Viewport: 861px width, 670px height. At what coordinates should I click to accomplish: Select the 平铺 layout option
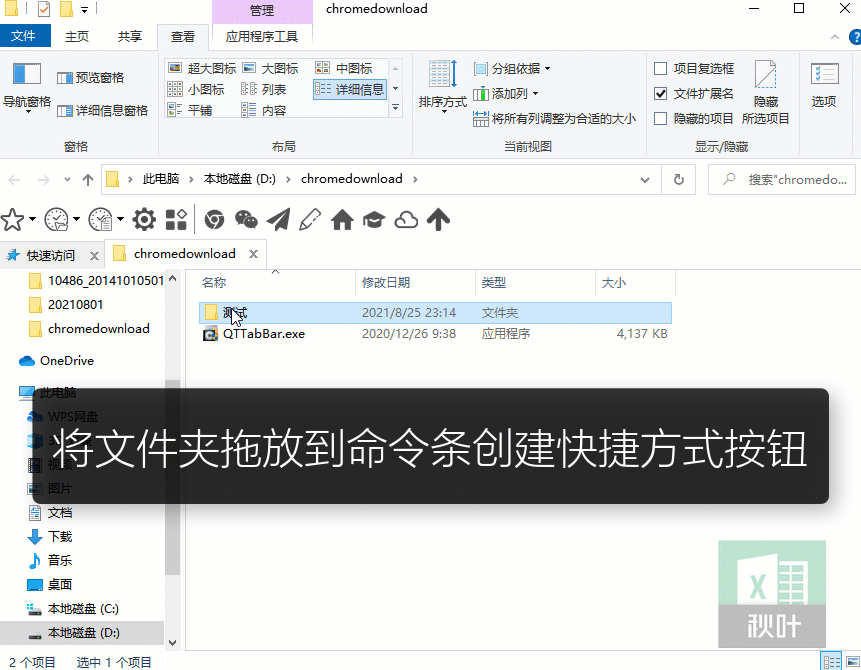click(190, 110)
